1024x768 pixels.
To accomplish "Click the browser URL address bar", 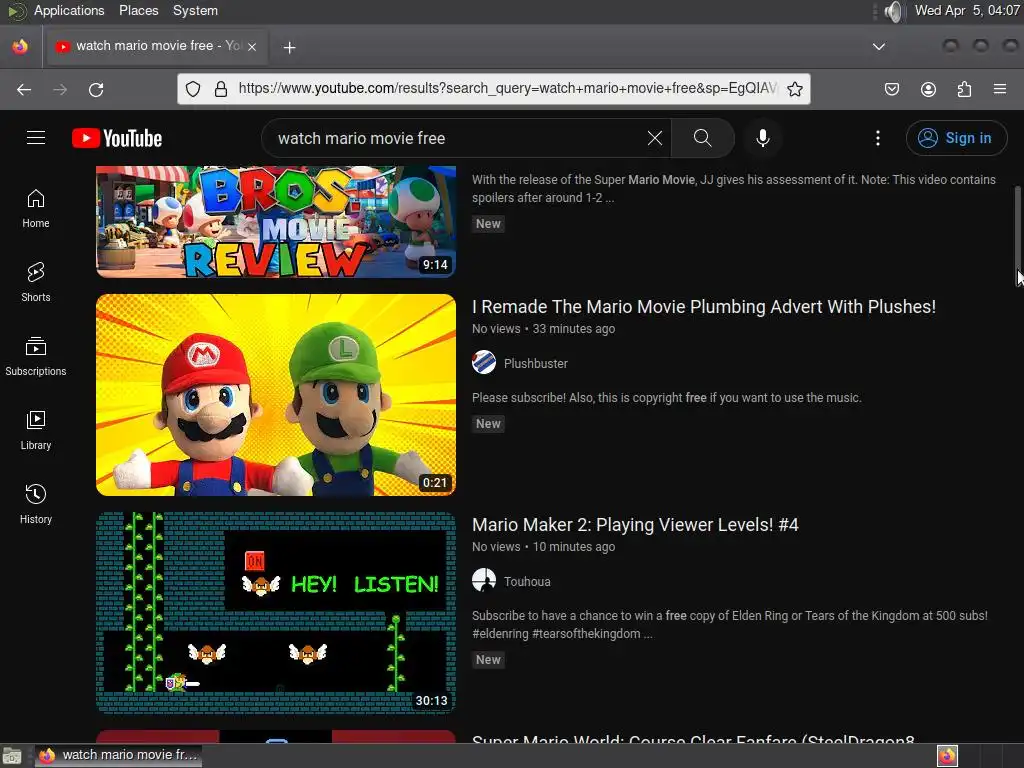I will [x=507, y=89].
